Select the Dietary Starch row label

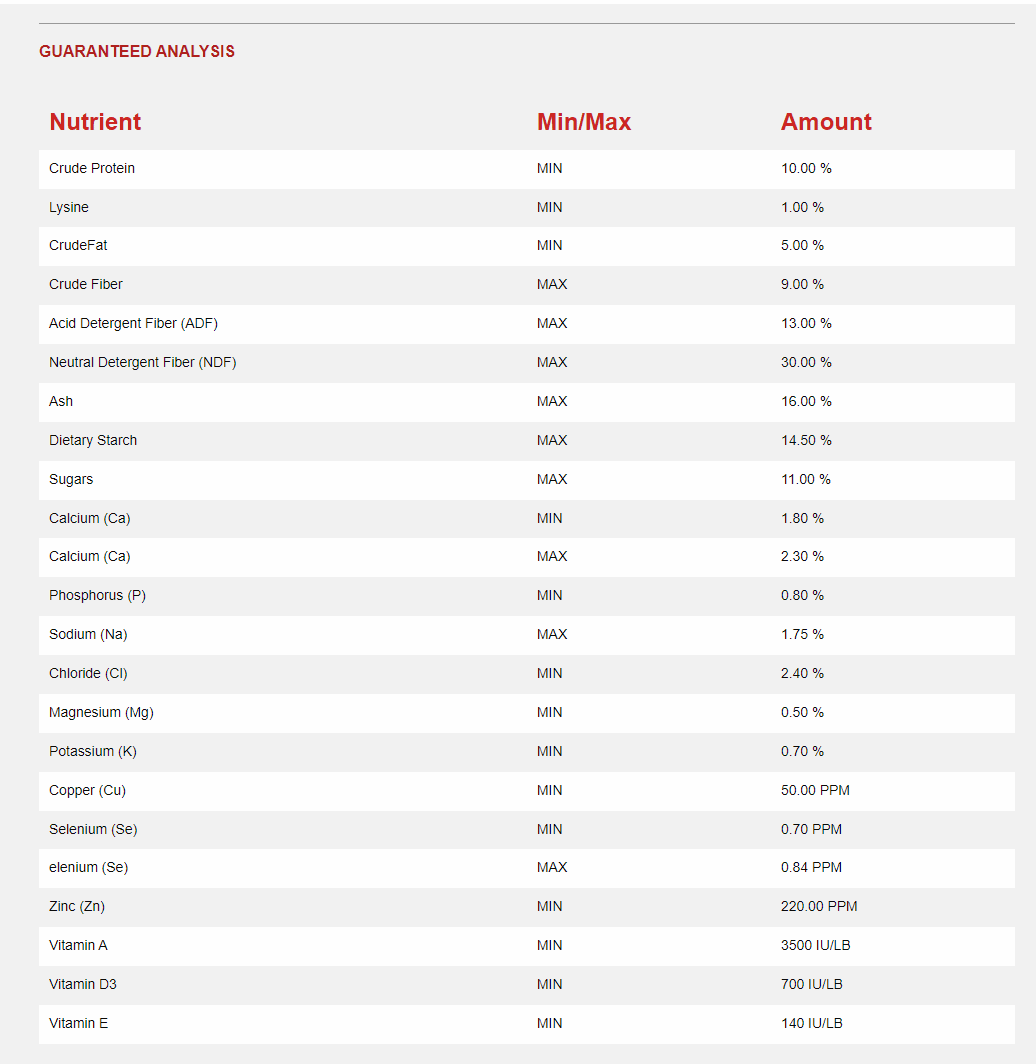coord(93,440)
